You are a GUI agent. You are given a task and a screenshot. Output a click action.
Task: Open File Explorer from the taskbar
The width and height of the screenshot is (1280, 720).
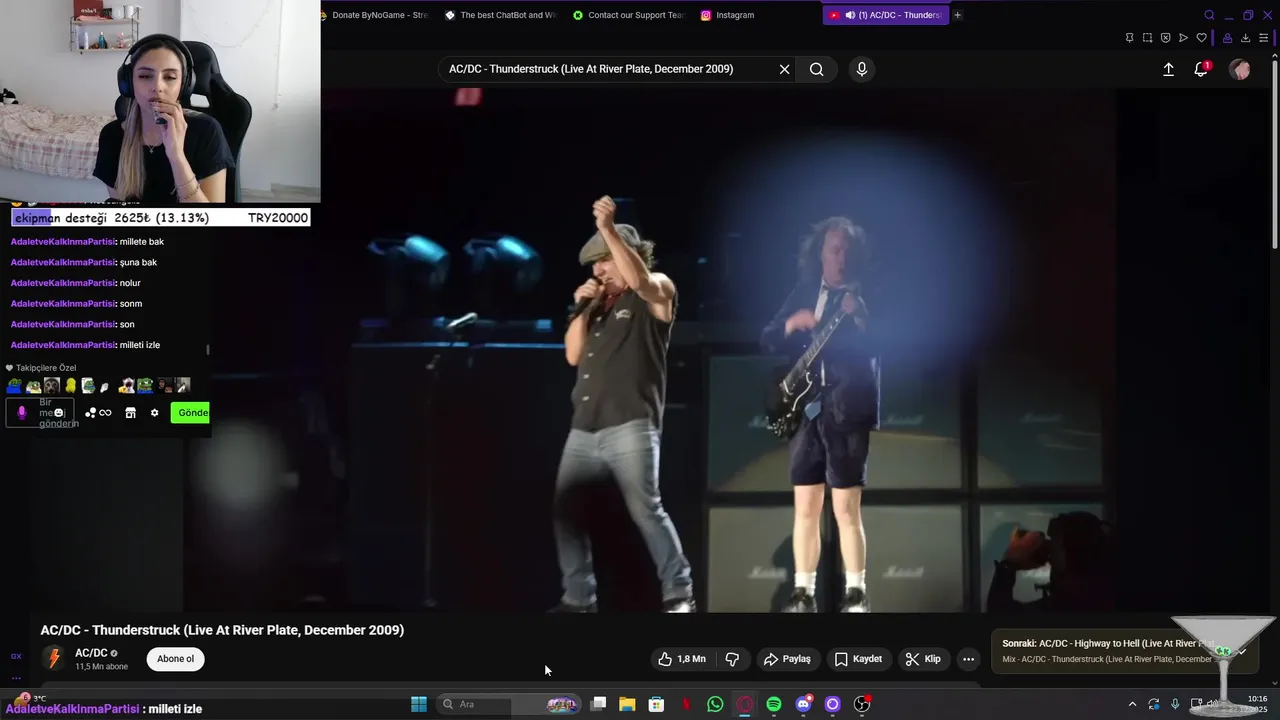tap(627, 704)
